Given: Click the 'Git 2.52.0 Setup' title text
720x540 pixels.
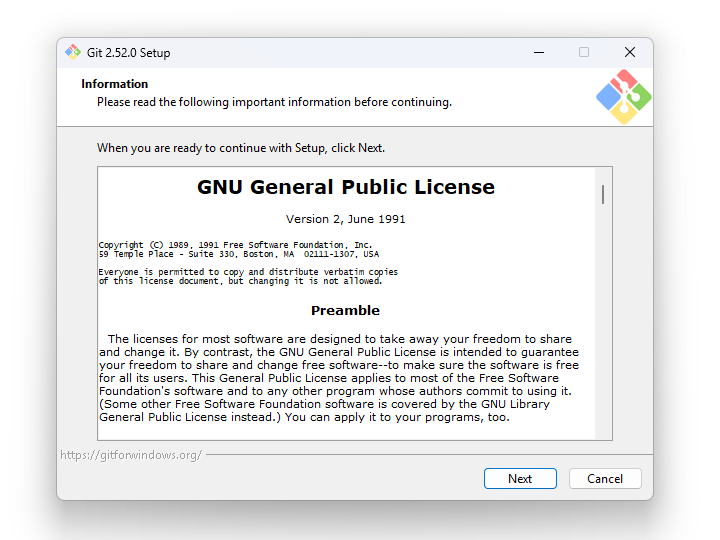Looking at the screenshot, I should pyautogui.click(x=128, y=53).
